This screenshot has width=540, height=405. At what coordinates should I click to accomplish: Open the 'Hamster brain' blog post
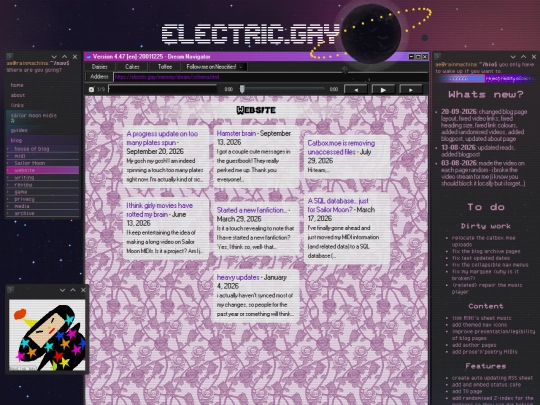click(x=236, y=134)
